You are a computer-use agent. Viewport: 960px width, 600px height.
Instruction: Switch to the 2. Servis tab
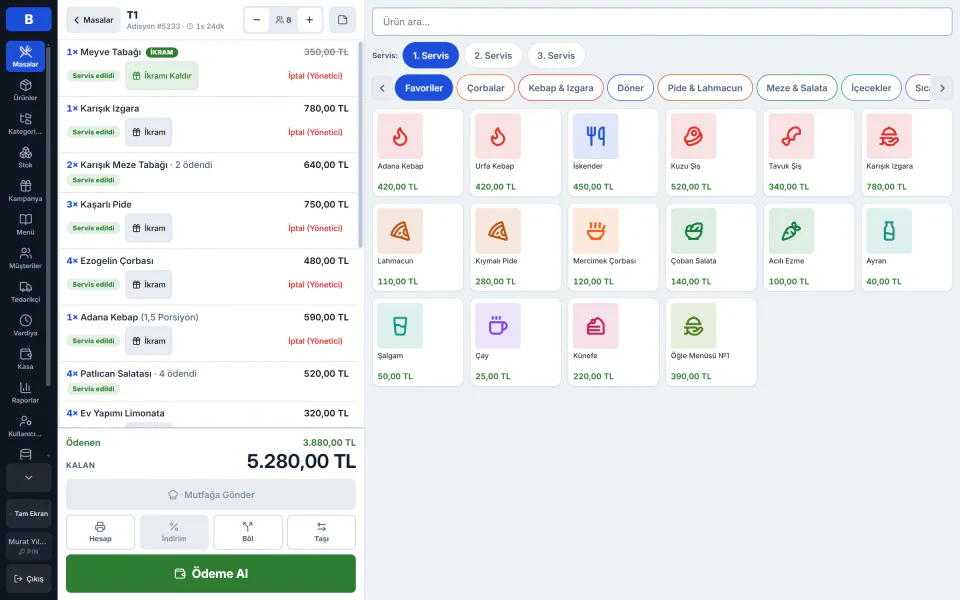(x=493, y=56)
